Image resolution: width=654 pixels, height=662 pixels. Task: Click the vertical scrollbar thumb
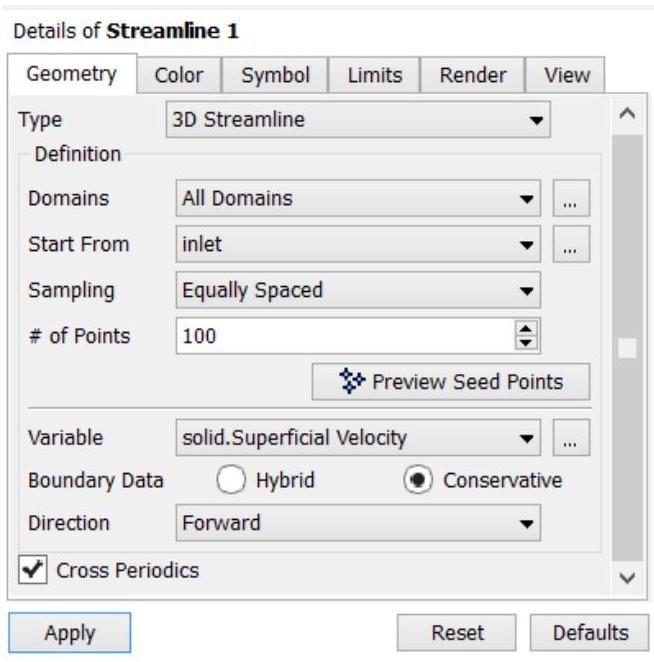[627, 348]
